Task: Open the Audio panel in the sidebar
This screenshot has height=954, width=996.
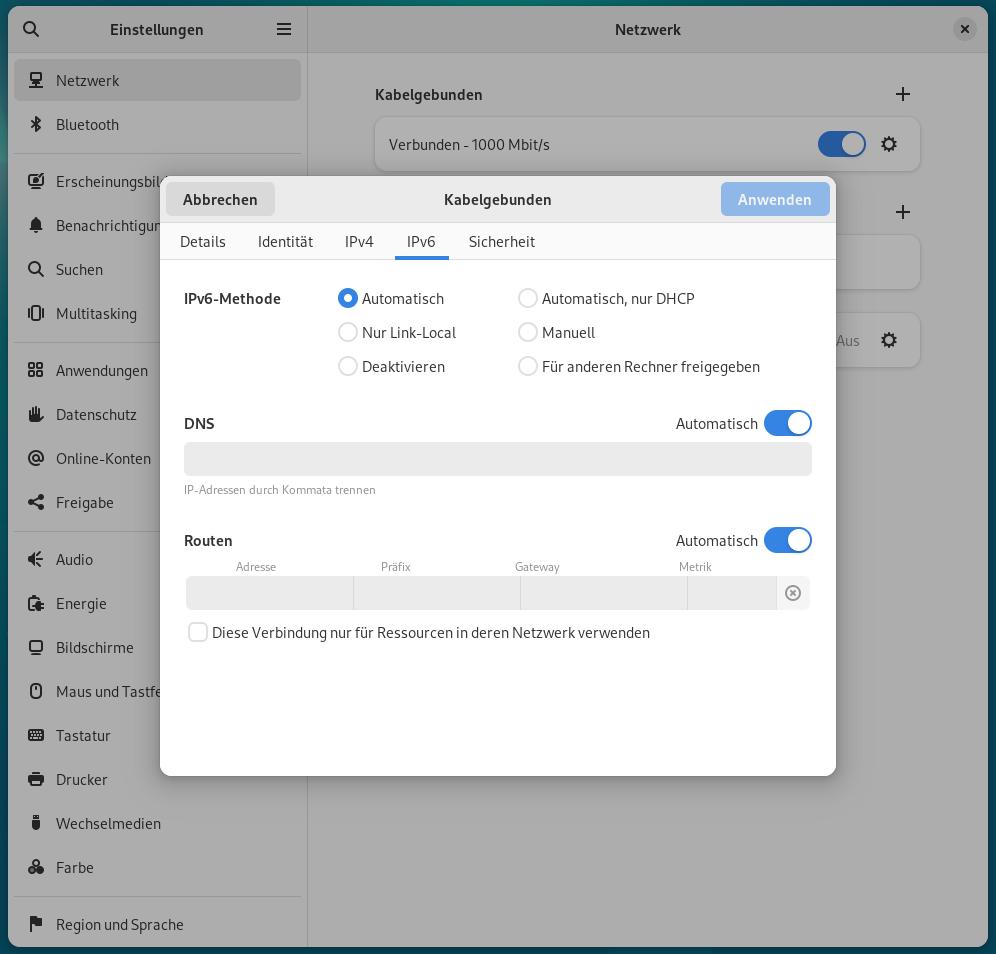Action: pos(74,560)
